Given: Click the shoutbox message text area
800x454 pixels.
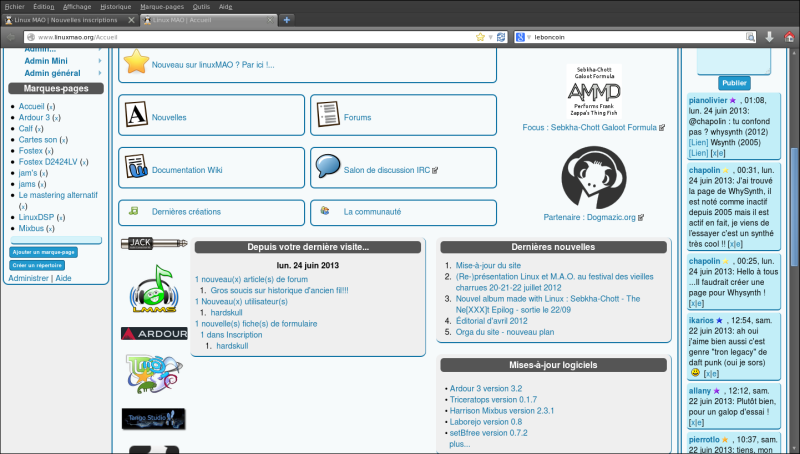Looking at the screenshot, I should pyautogui.click(x=734, y=61).
